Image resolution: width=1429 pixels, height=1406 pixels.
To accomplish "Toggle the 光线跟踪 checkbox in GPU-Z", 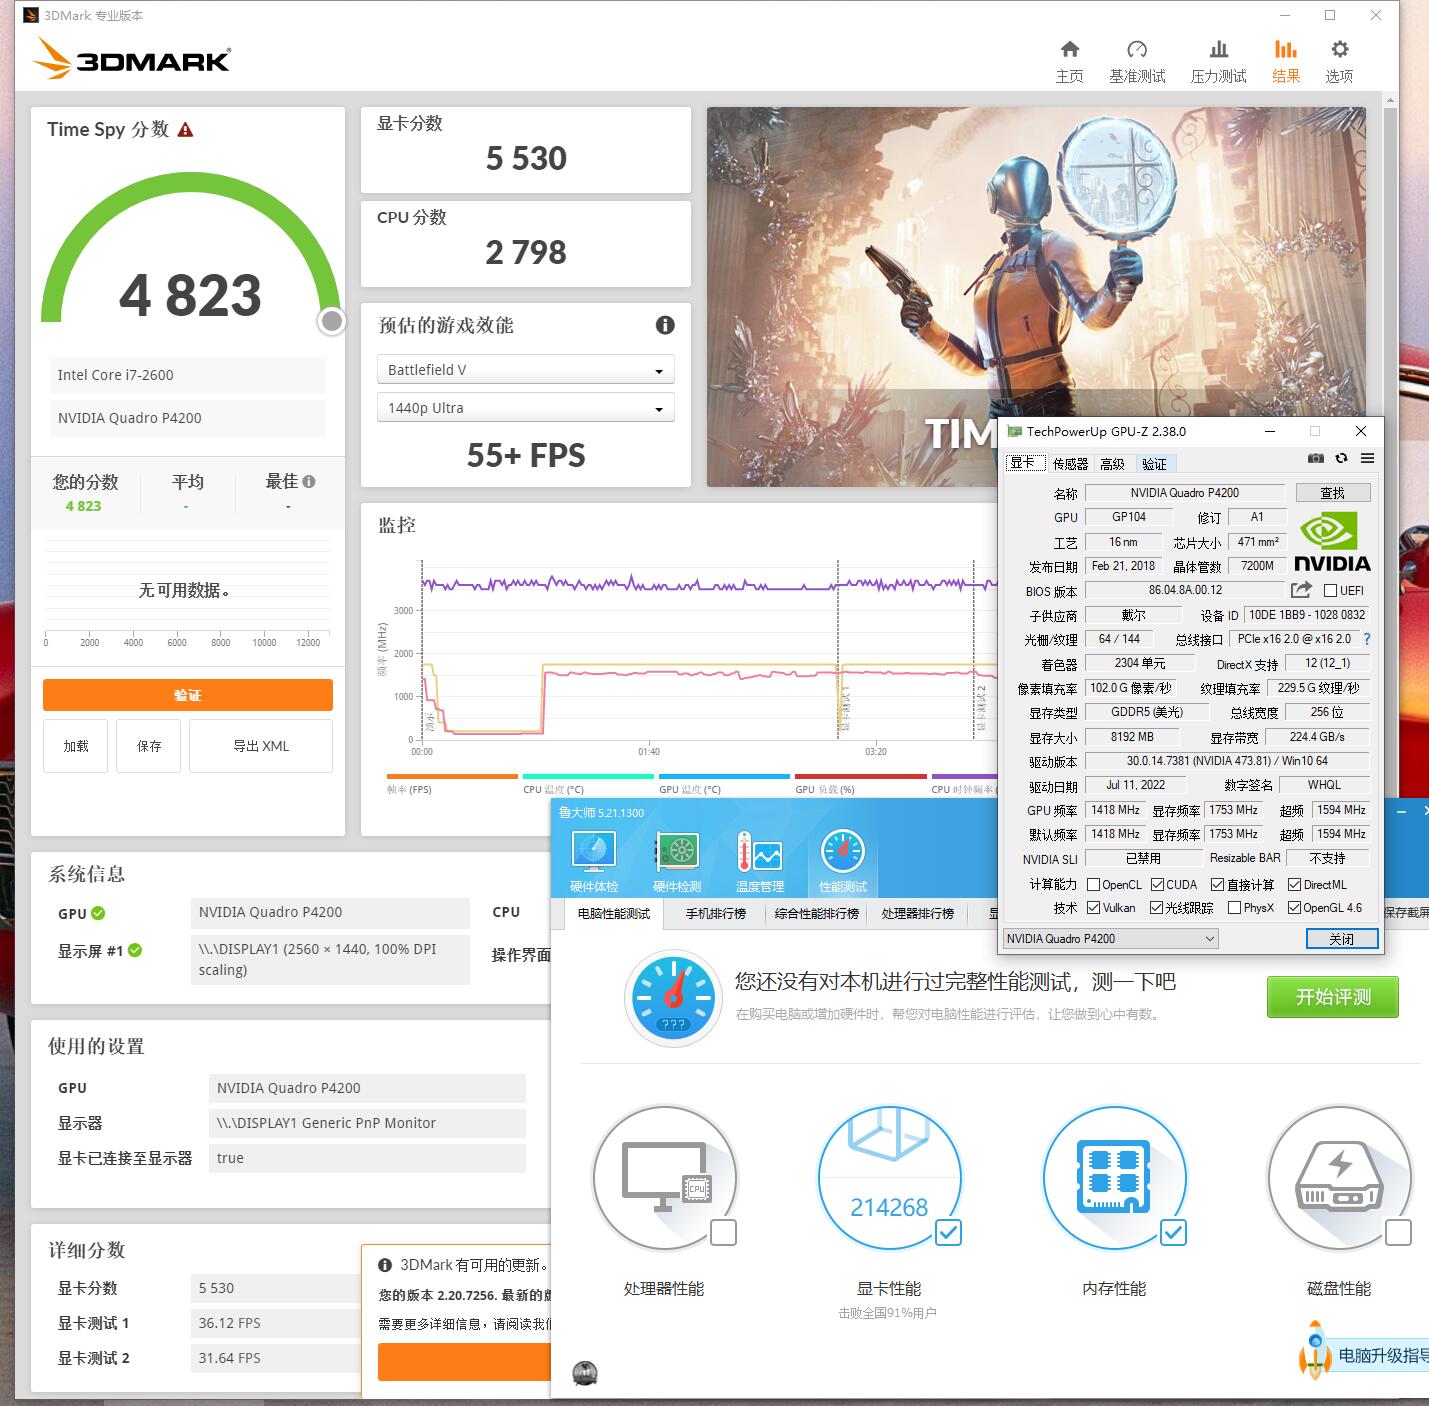I will pyautogui.click(x=1157, y=908).
